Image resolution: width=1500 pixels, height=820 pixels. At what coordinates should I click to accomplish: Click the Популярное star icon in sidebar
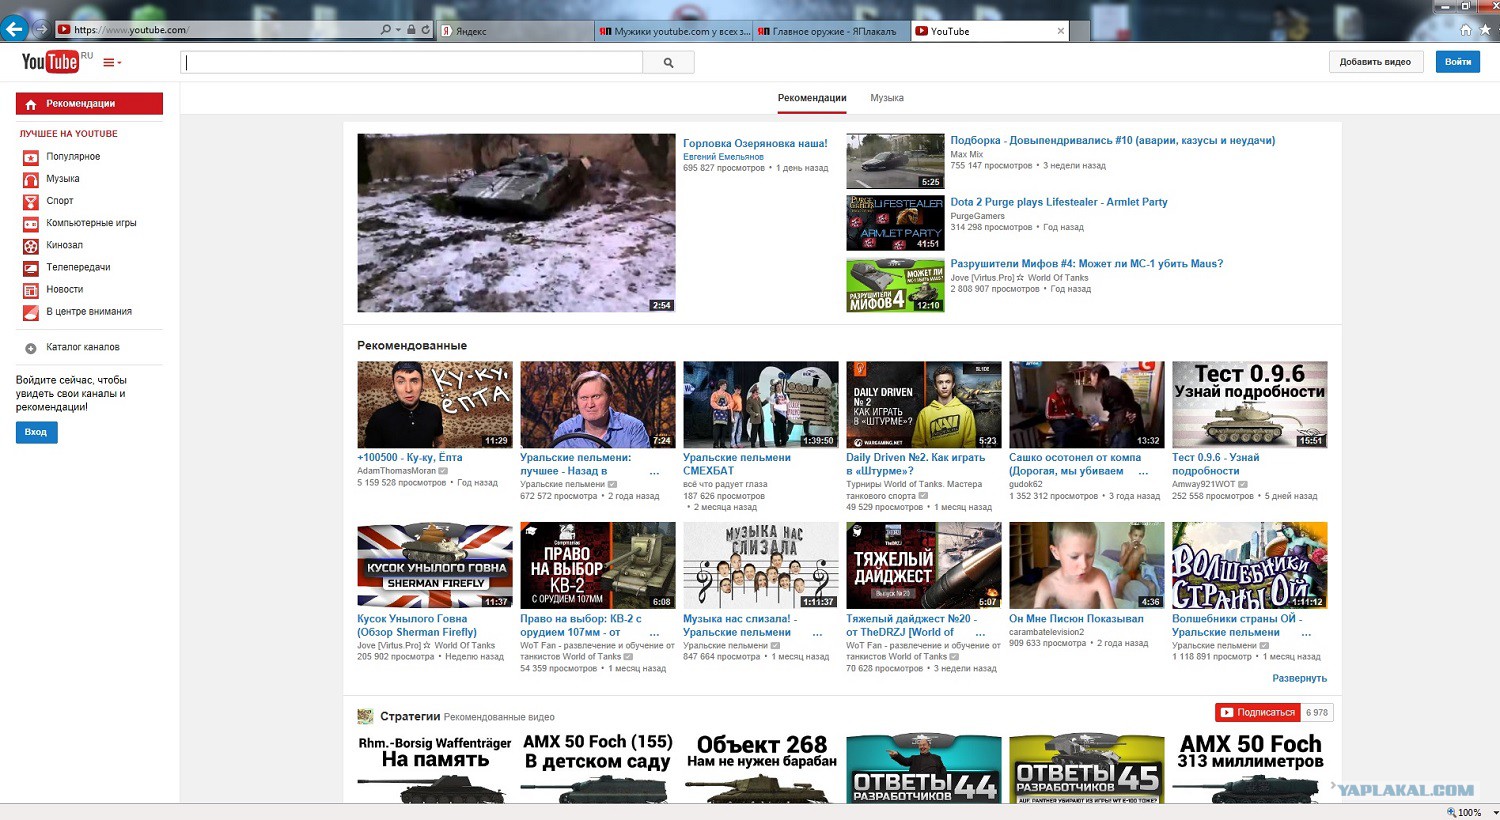31,157
